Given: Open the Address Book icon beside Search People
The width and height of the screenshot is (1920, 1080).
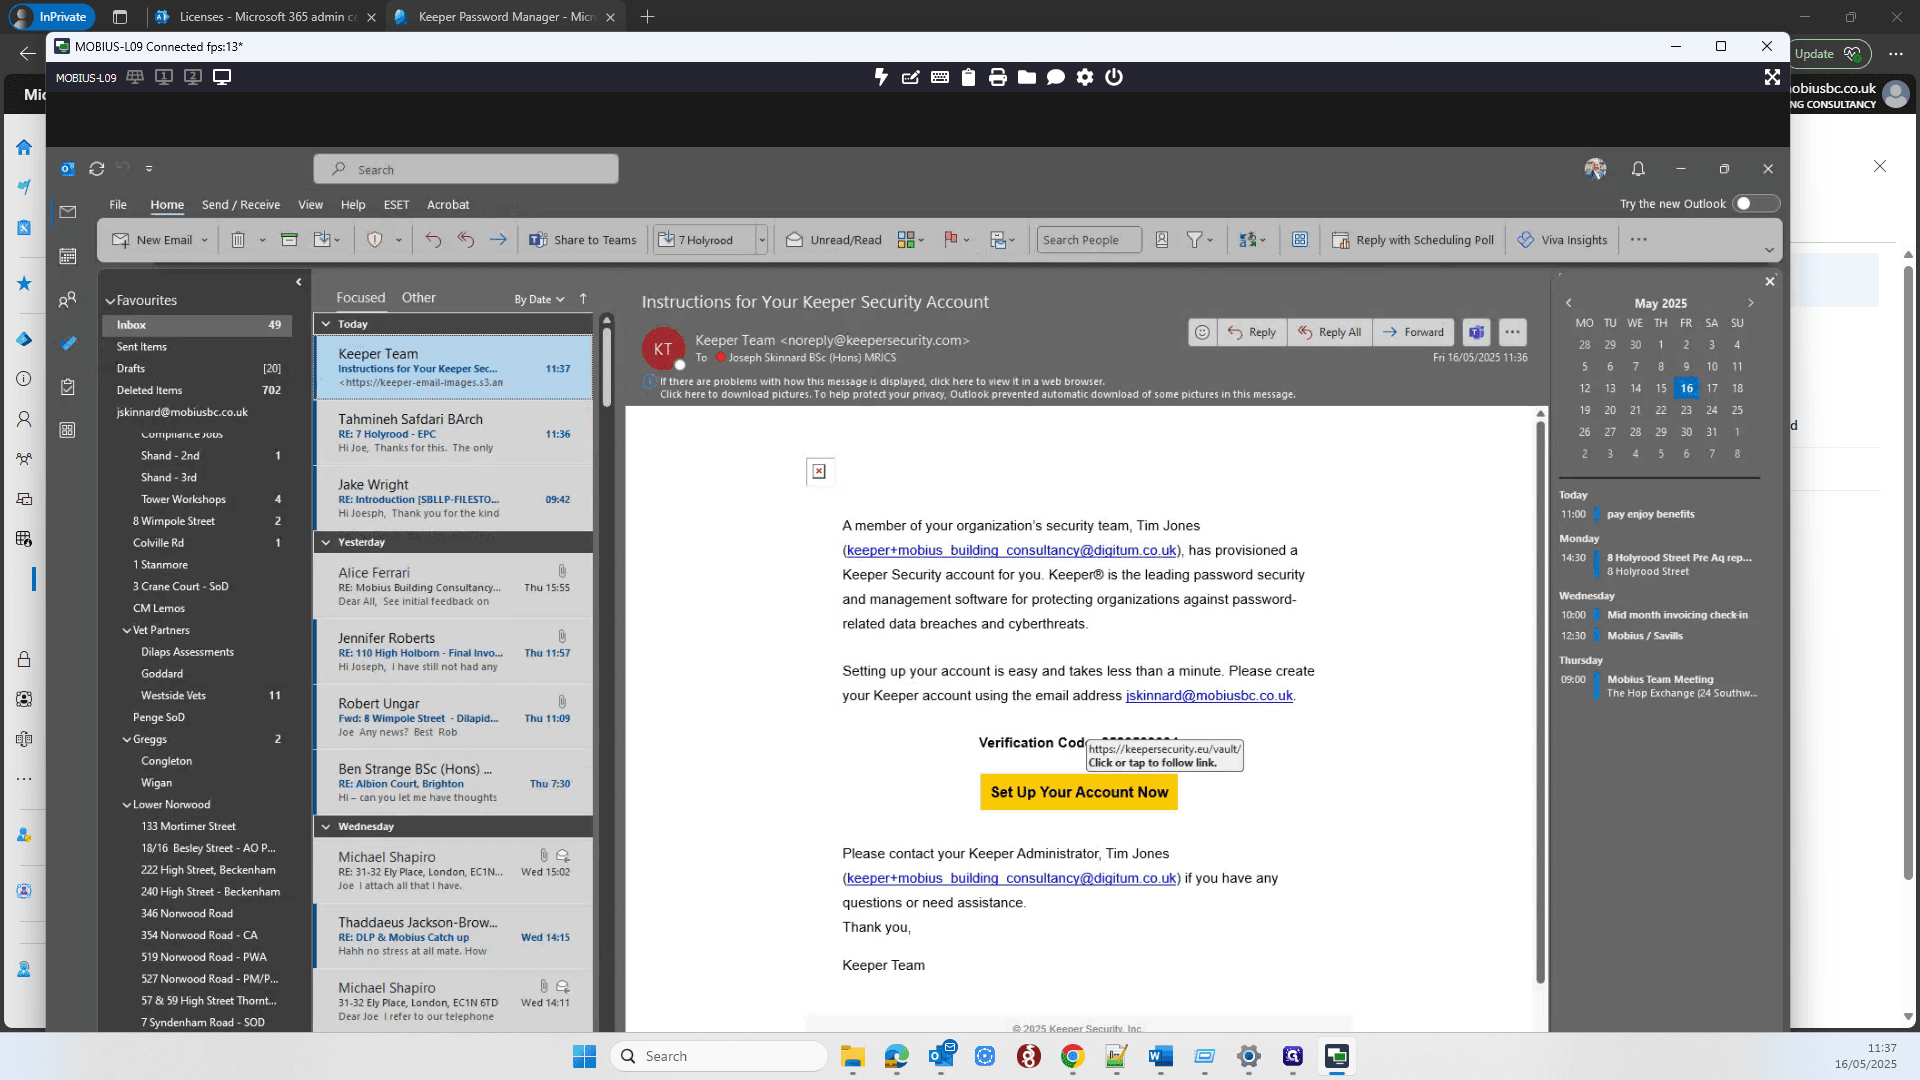Looking at the screenshot, I should tap(1162, 240).
